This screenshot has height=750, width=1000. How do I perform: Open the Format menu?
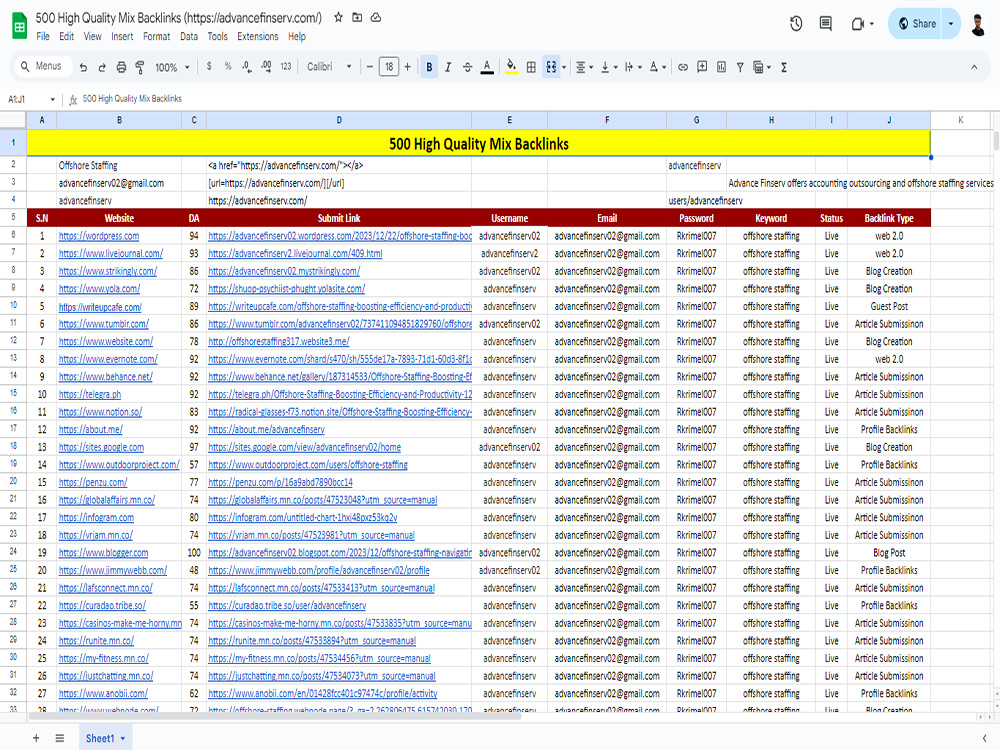point(156,36)
